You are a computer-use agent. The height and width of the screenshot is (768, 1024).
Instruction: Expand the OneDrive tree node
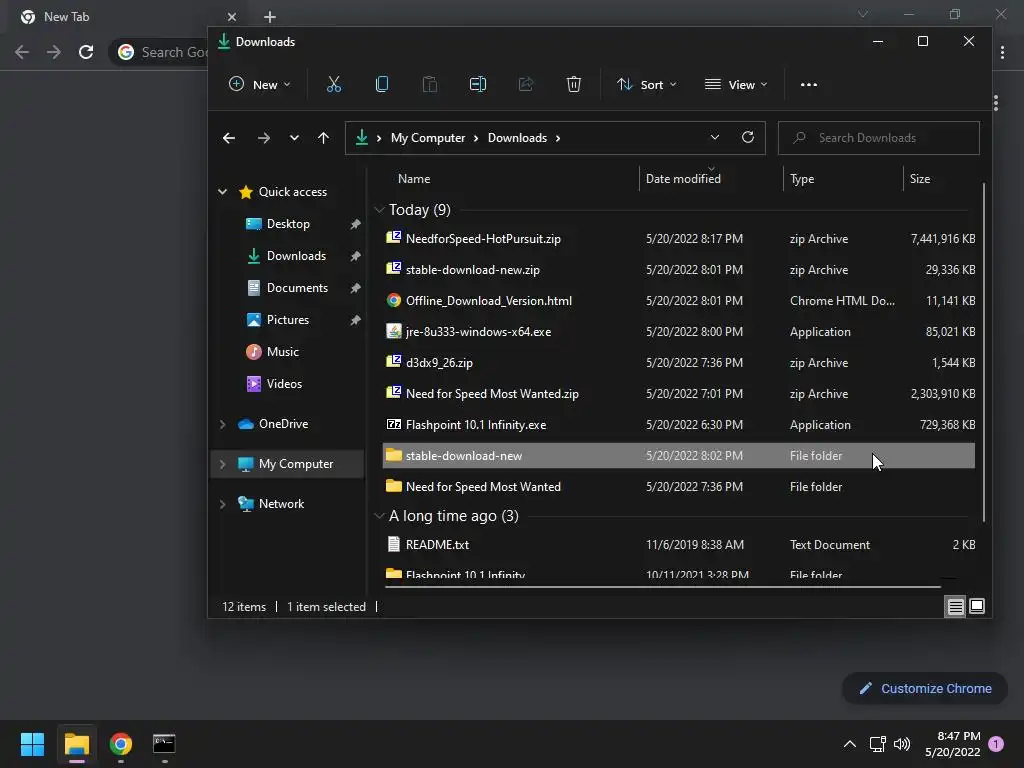point(222,424)
